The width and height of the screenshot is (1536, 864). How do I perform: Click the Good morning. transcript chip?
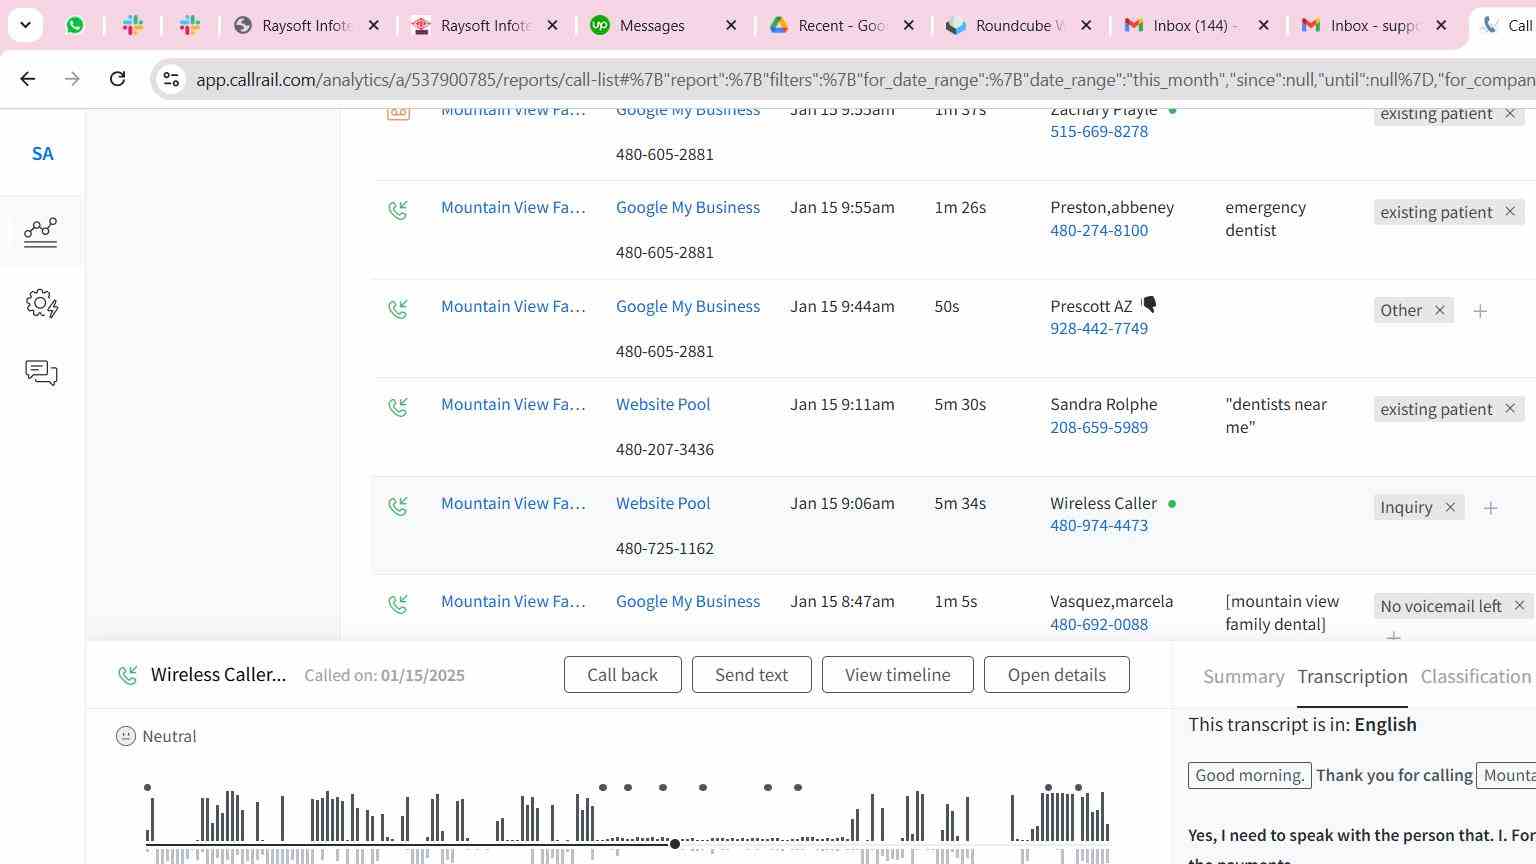(x=1249, y=775)
